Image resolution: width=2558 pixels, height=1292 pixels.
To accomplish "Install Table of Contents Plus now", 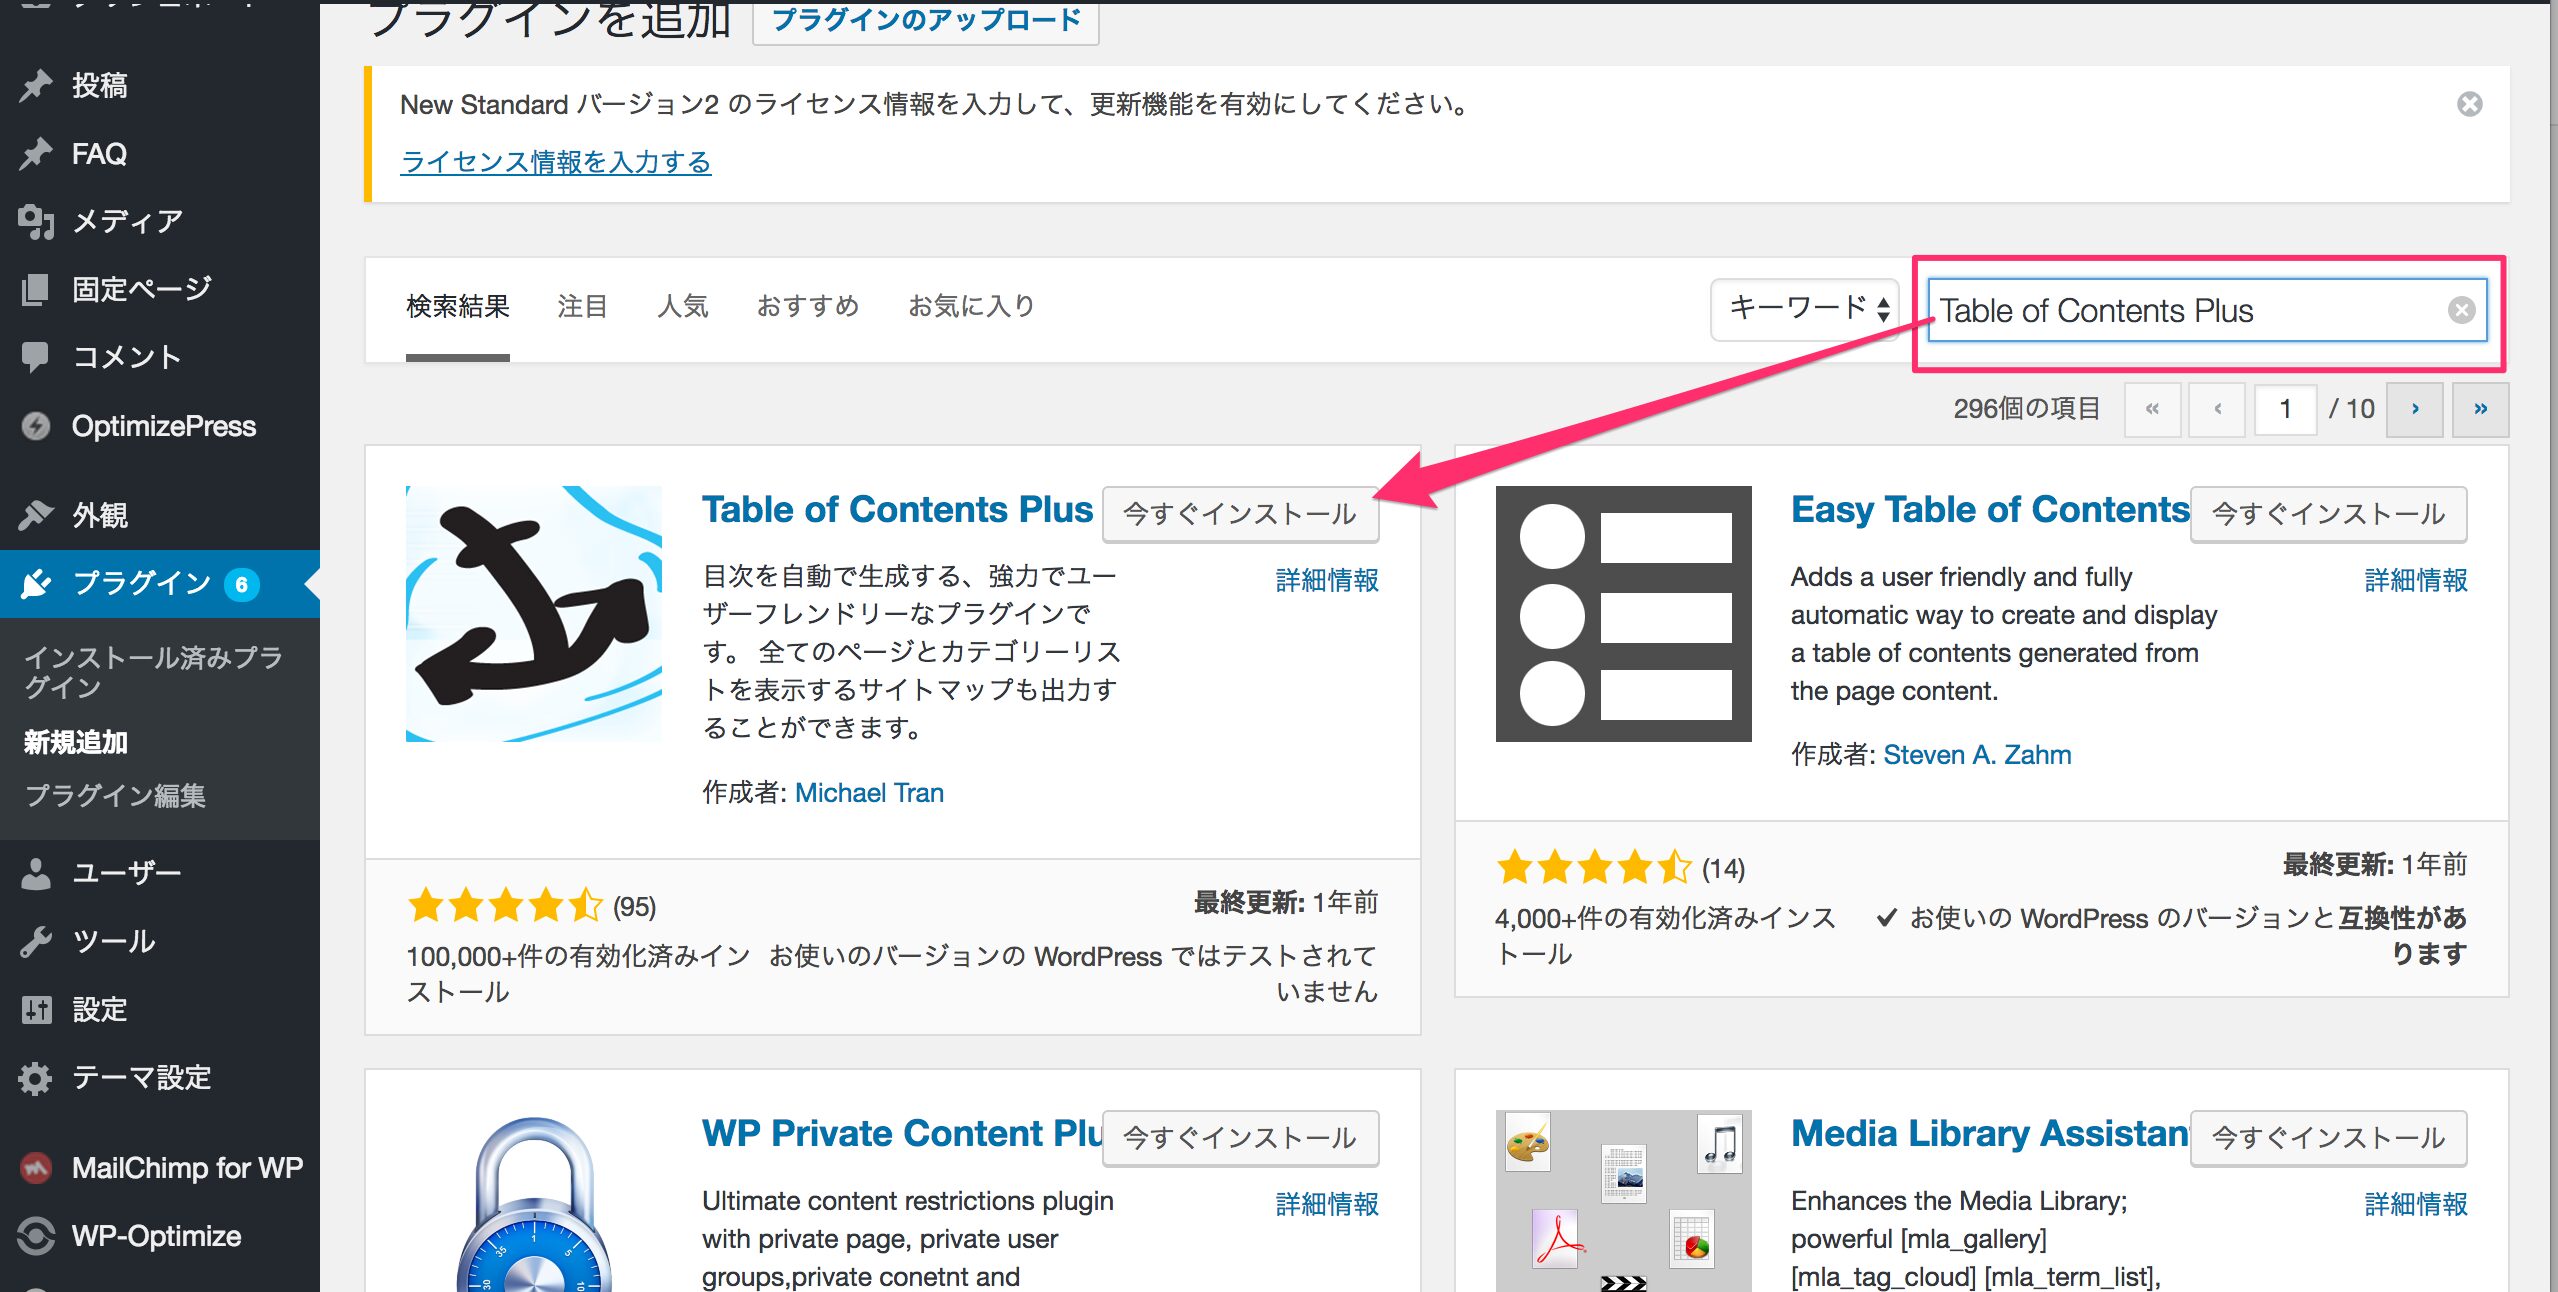I will point(1239,514).
